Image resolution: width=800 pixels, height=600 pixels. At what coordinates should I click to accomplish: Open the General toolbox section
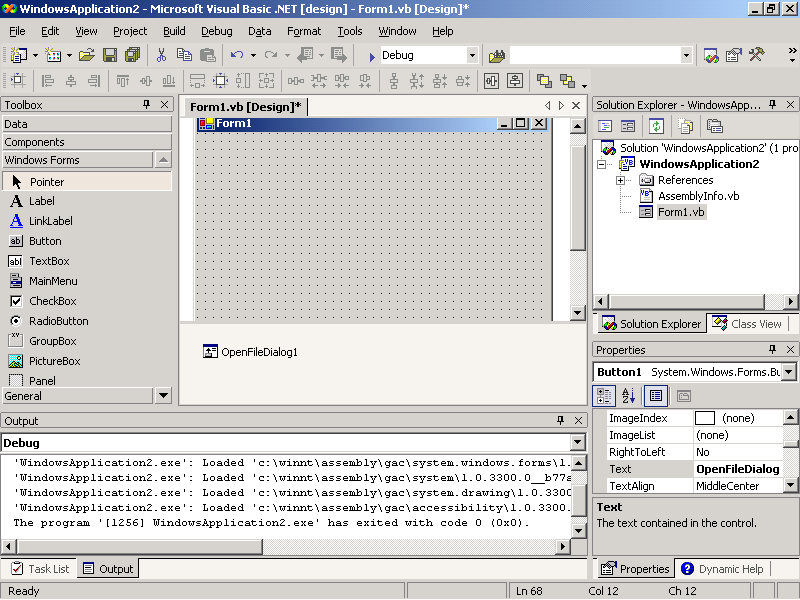click(78, 395)
